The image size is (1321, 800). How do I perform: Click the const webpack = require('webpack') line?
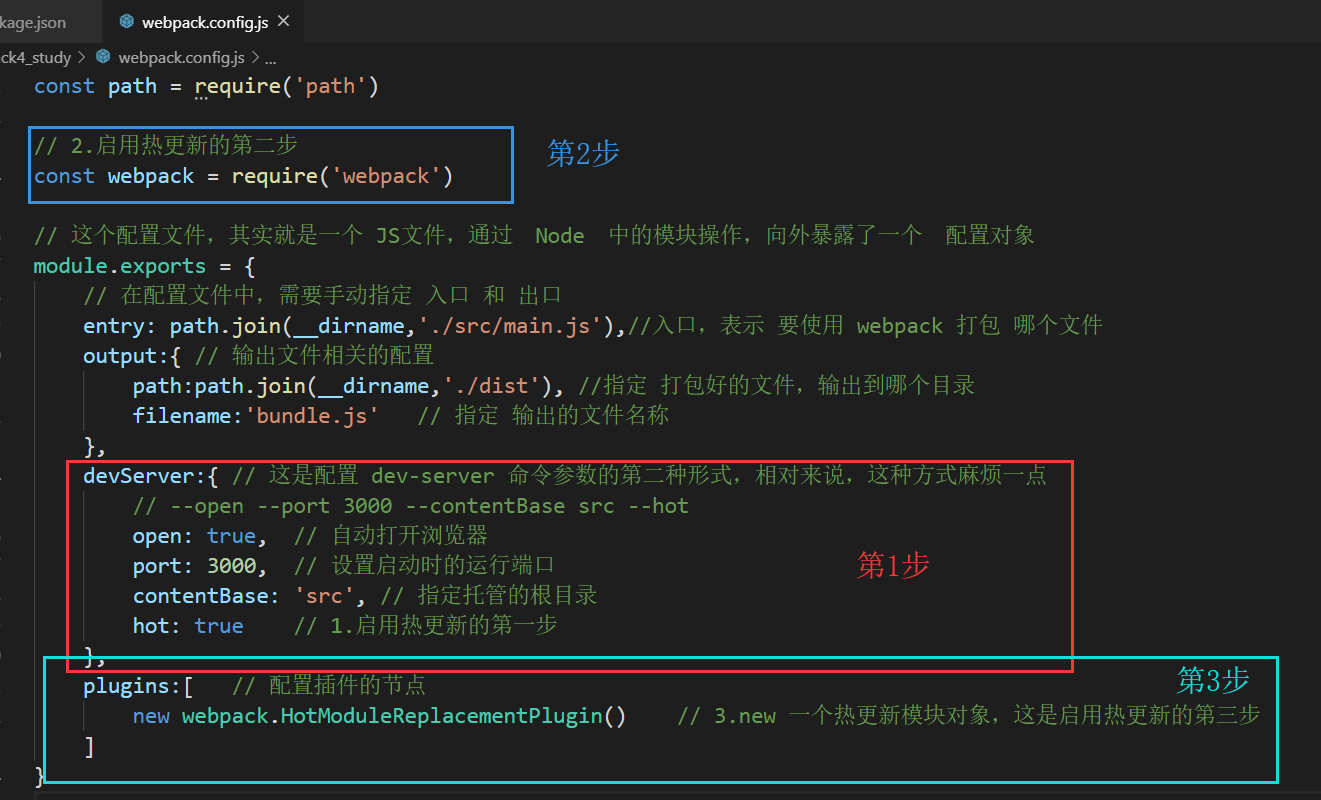point(243,176)
